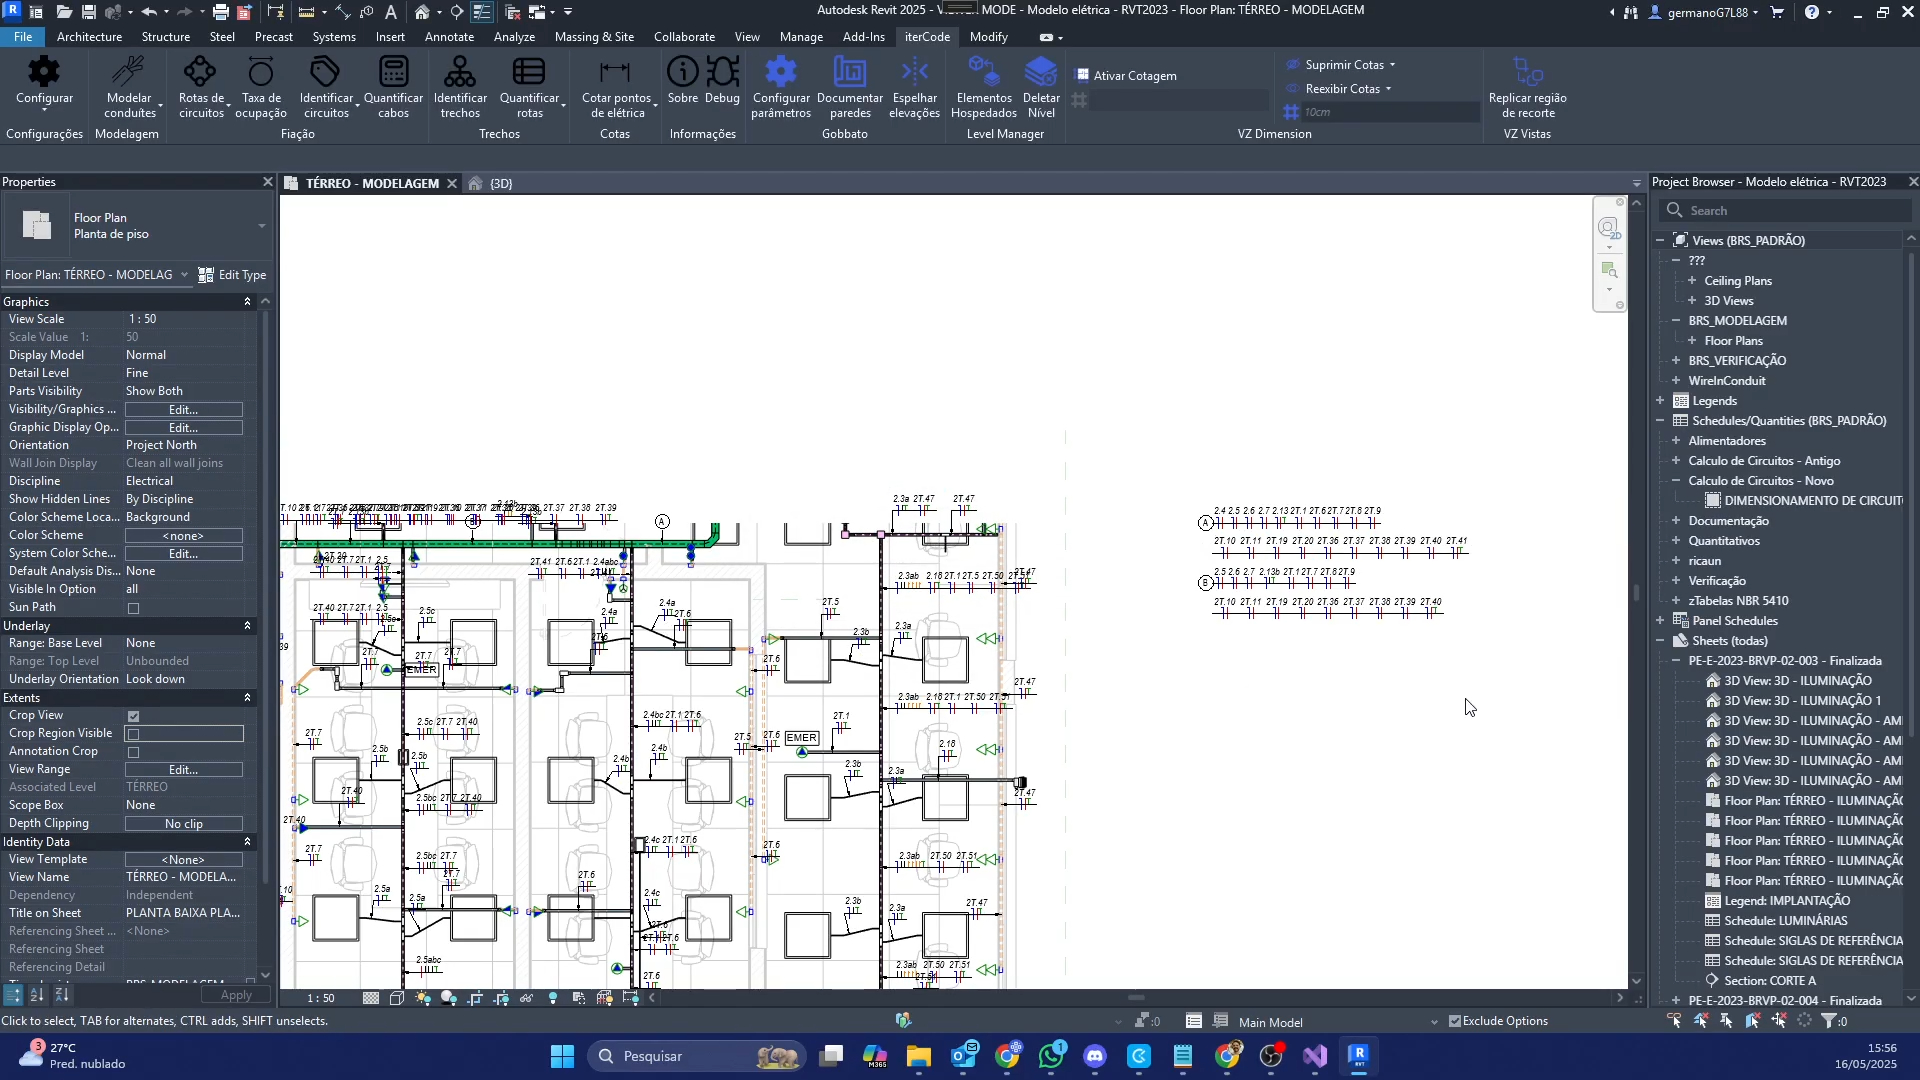Expand BRS_VERIFICAÇÃO tree node
Image resolution: width=1920 pixels, height=1080 pixels.
[1677, 361]
